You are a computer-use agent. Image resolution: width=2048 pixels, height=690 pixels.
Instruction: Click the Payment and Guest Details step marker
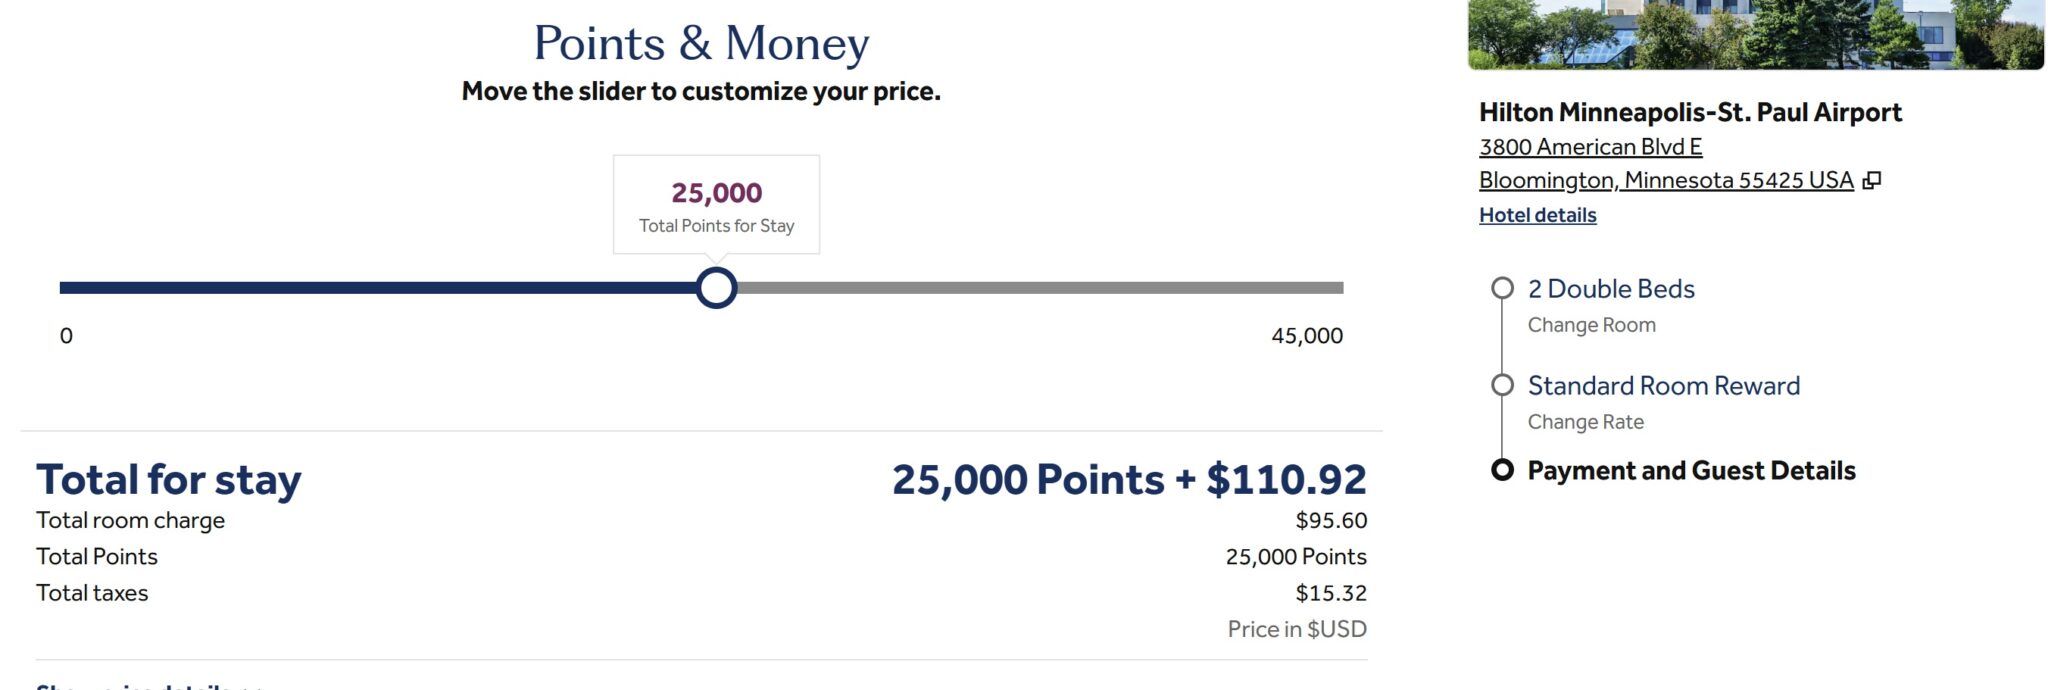click(x=1502, y=470)
